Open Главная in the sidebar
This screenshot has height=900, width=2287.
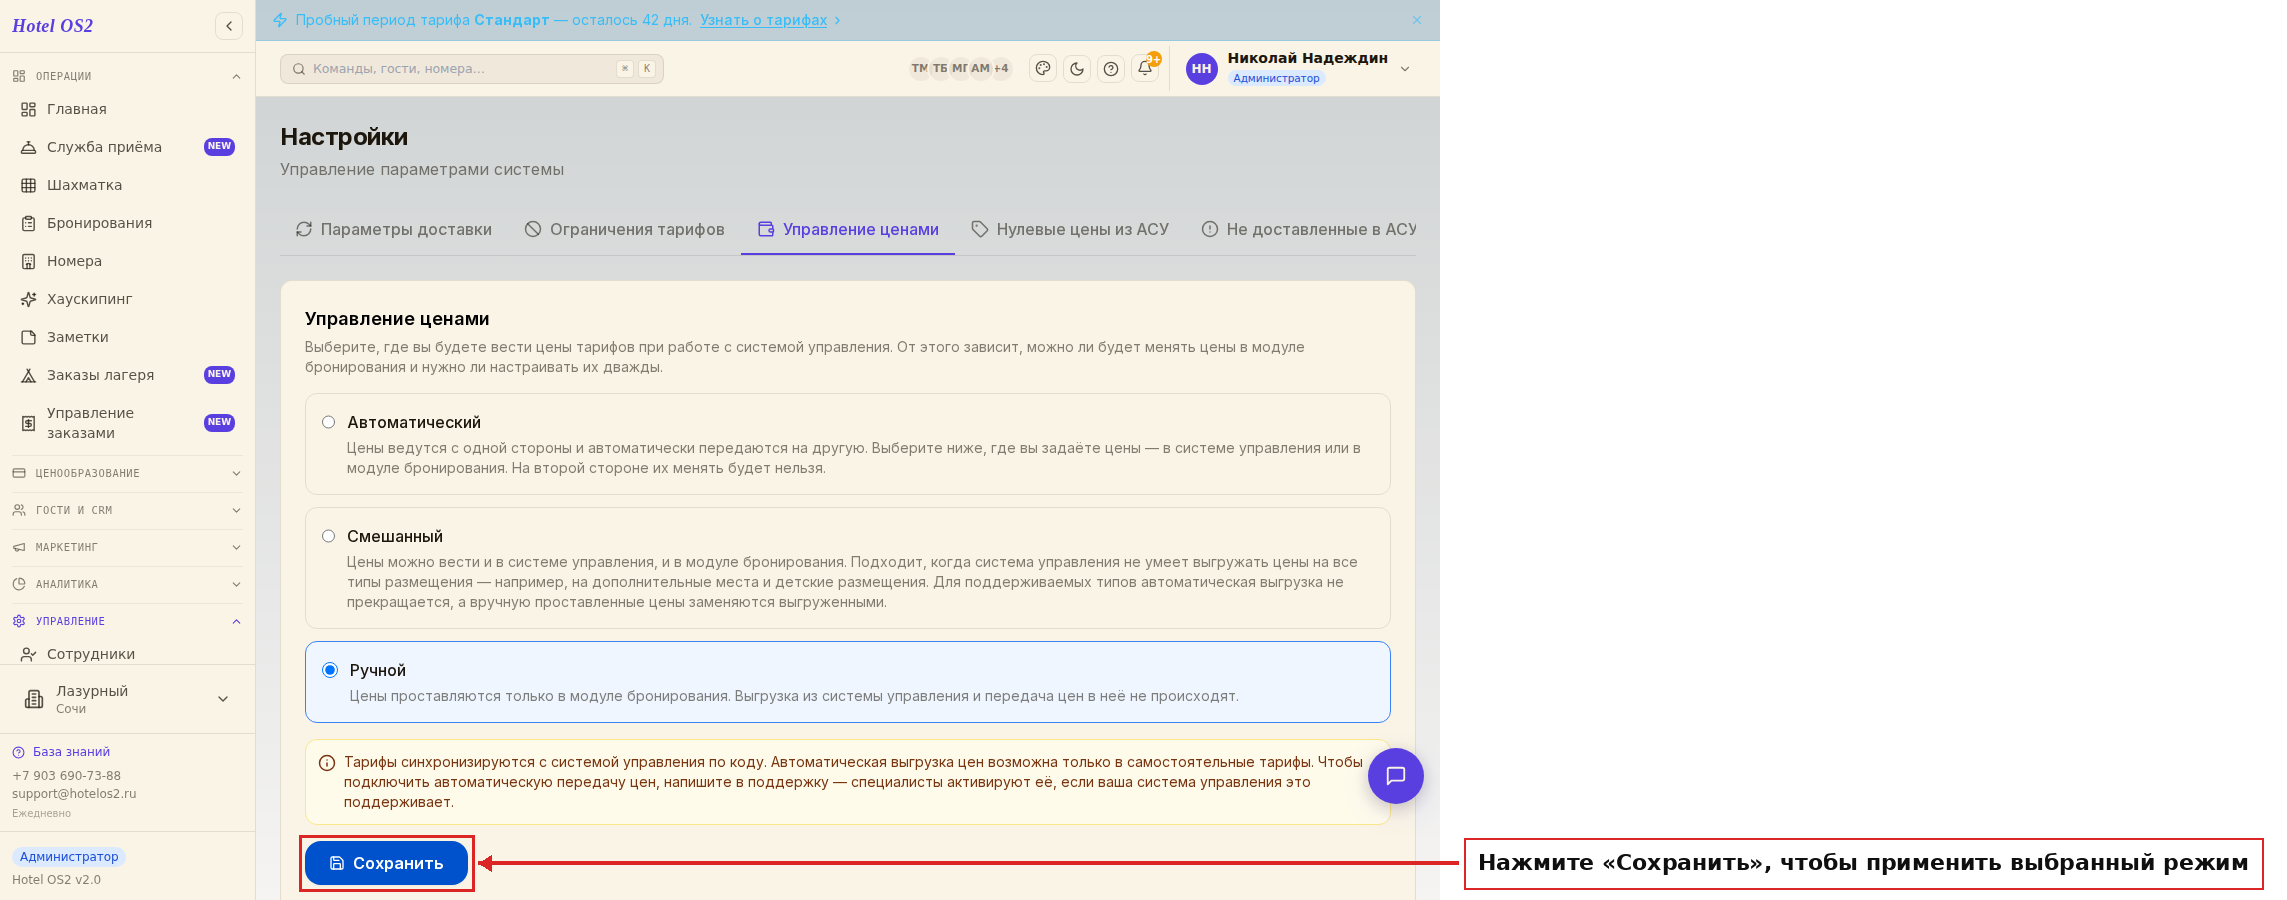(127, 109)
